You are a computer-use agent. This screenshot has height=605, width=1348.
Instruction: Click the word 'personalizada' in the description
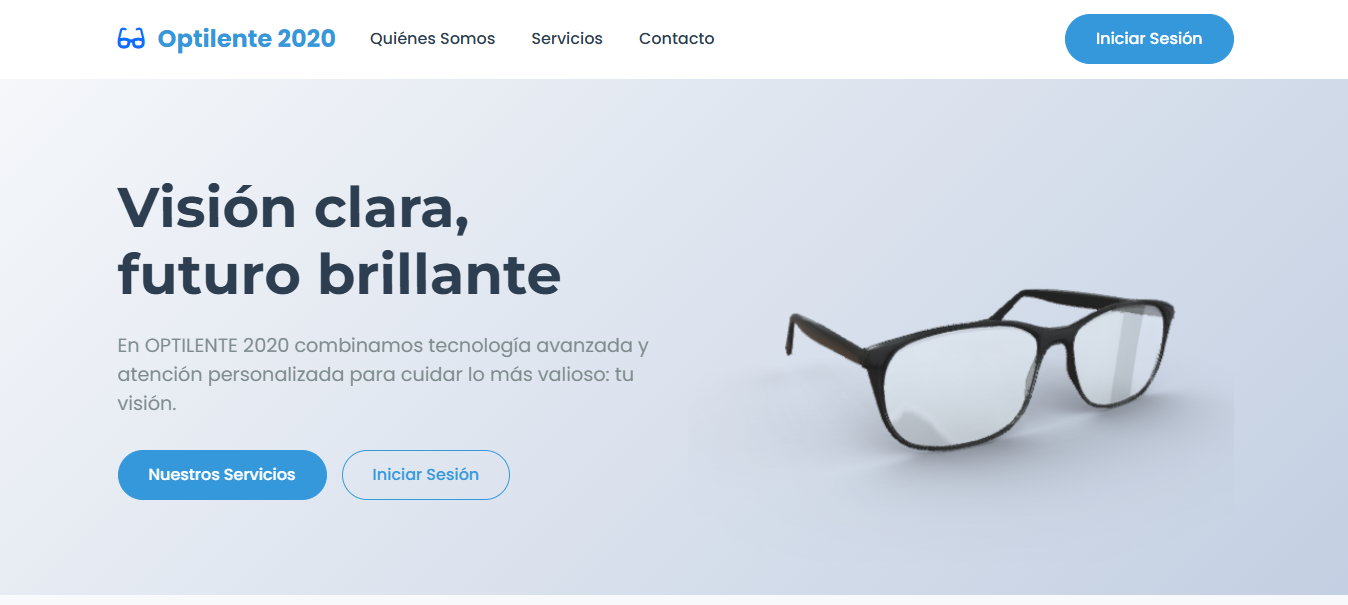click(x=264, y=375)
